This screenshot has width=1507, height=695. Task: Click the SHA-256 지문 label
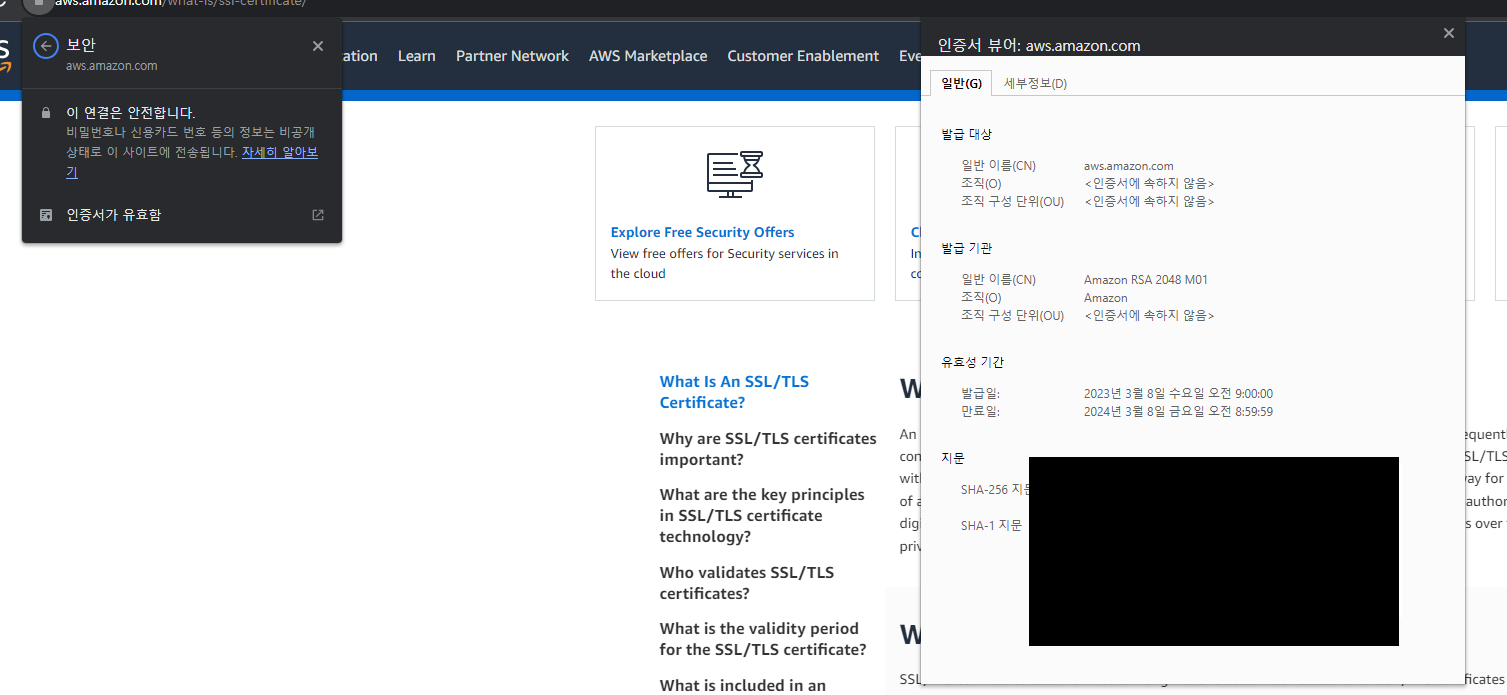point(995,490)
